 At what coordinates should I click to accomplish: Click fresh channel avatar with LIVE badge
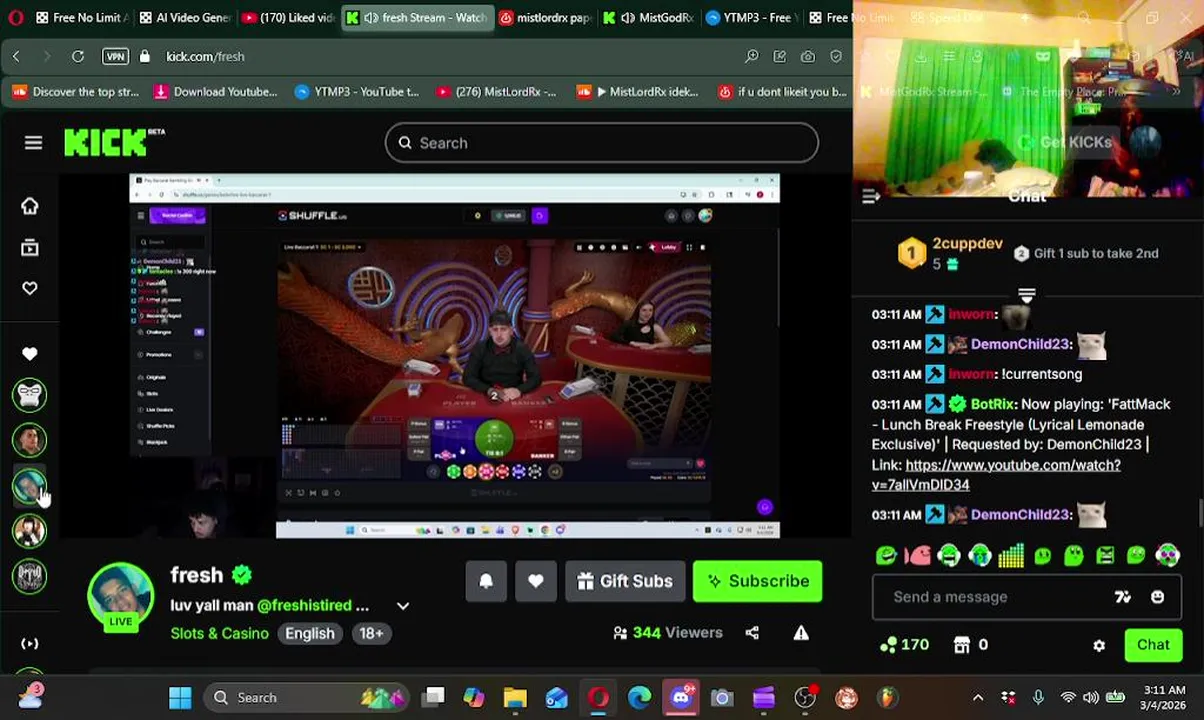point(121,596)
